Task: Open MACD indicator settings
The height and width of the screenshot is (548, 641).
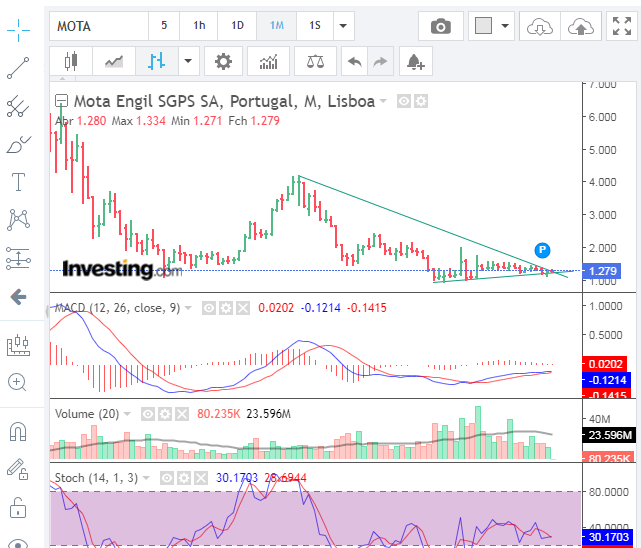Action: tap(226, 308)
